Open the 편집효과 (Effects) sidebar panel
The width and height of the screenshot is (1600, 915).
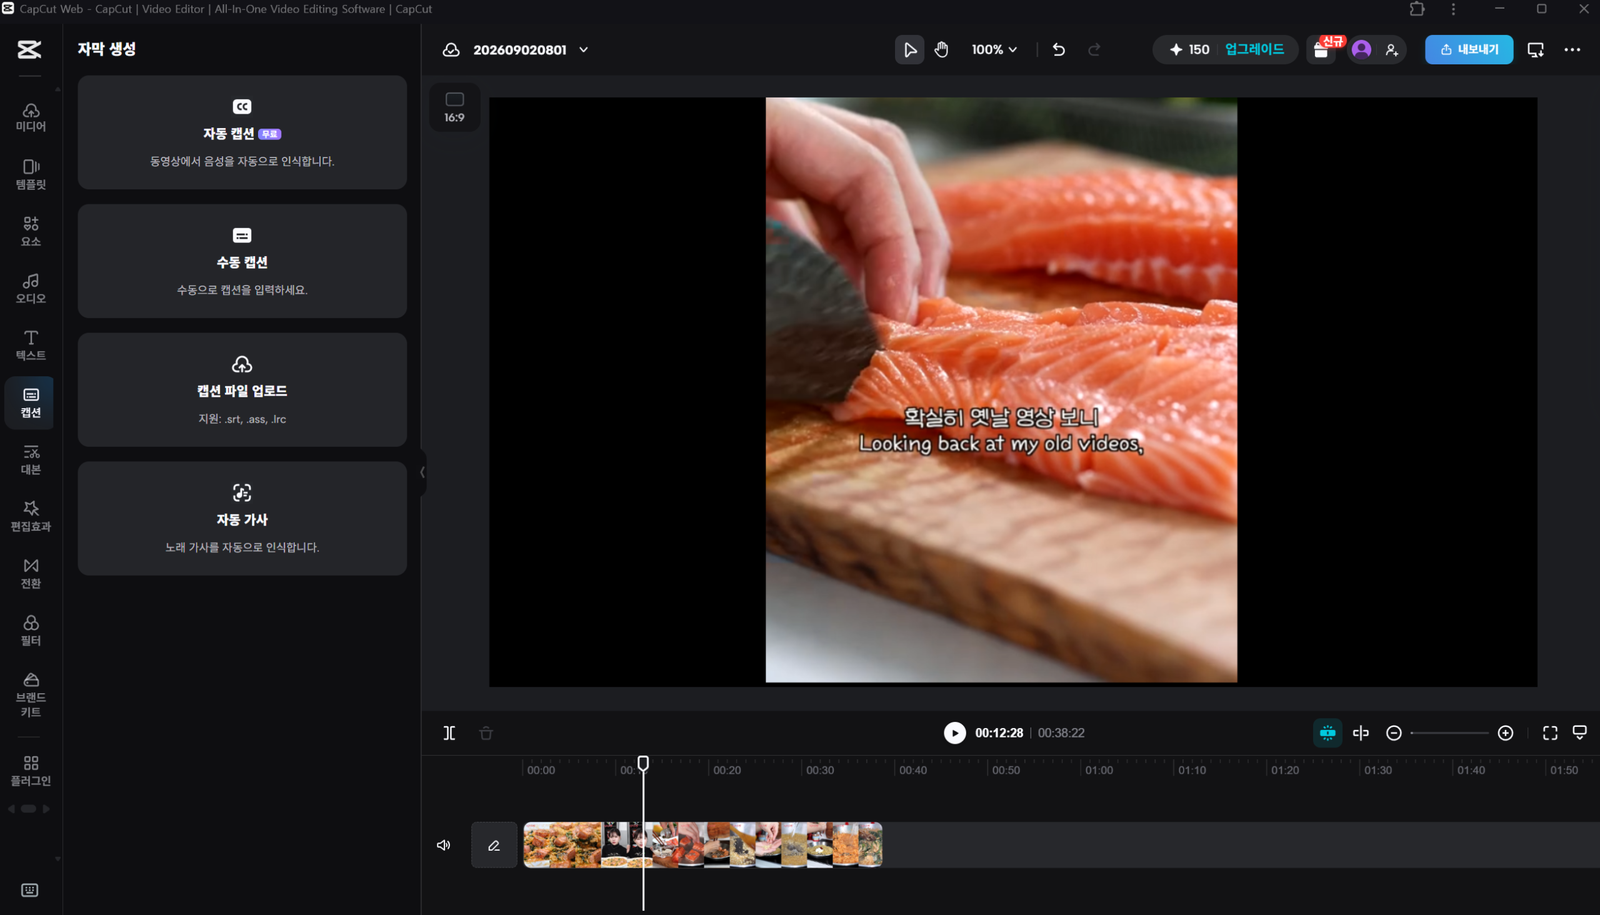(31, 516)
